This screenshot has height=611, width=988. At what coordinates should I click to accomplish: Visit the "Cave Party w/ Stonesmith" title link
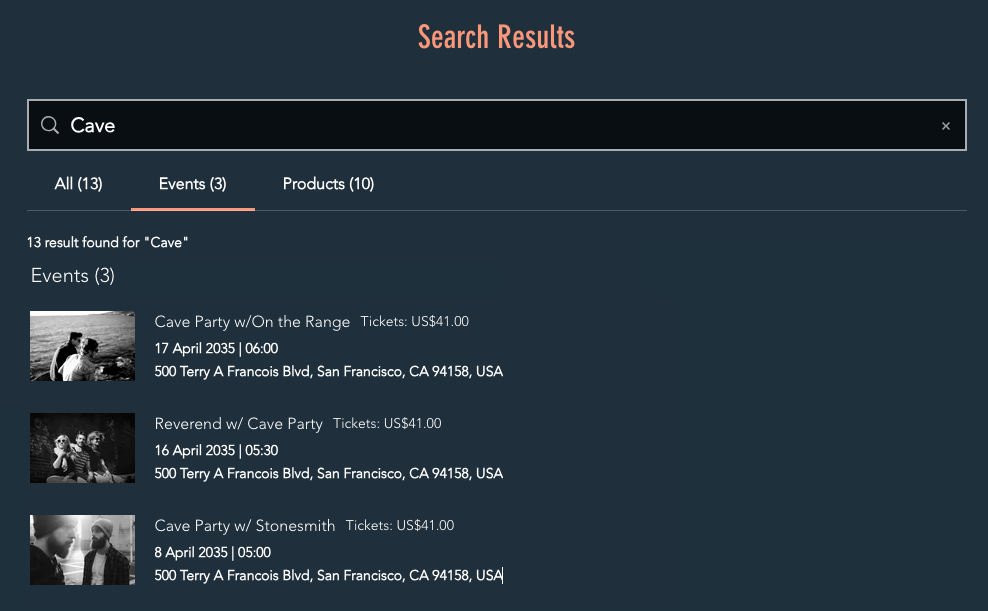point(245,526)
